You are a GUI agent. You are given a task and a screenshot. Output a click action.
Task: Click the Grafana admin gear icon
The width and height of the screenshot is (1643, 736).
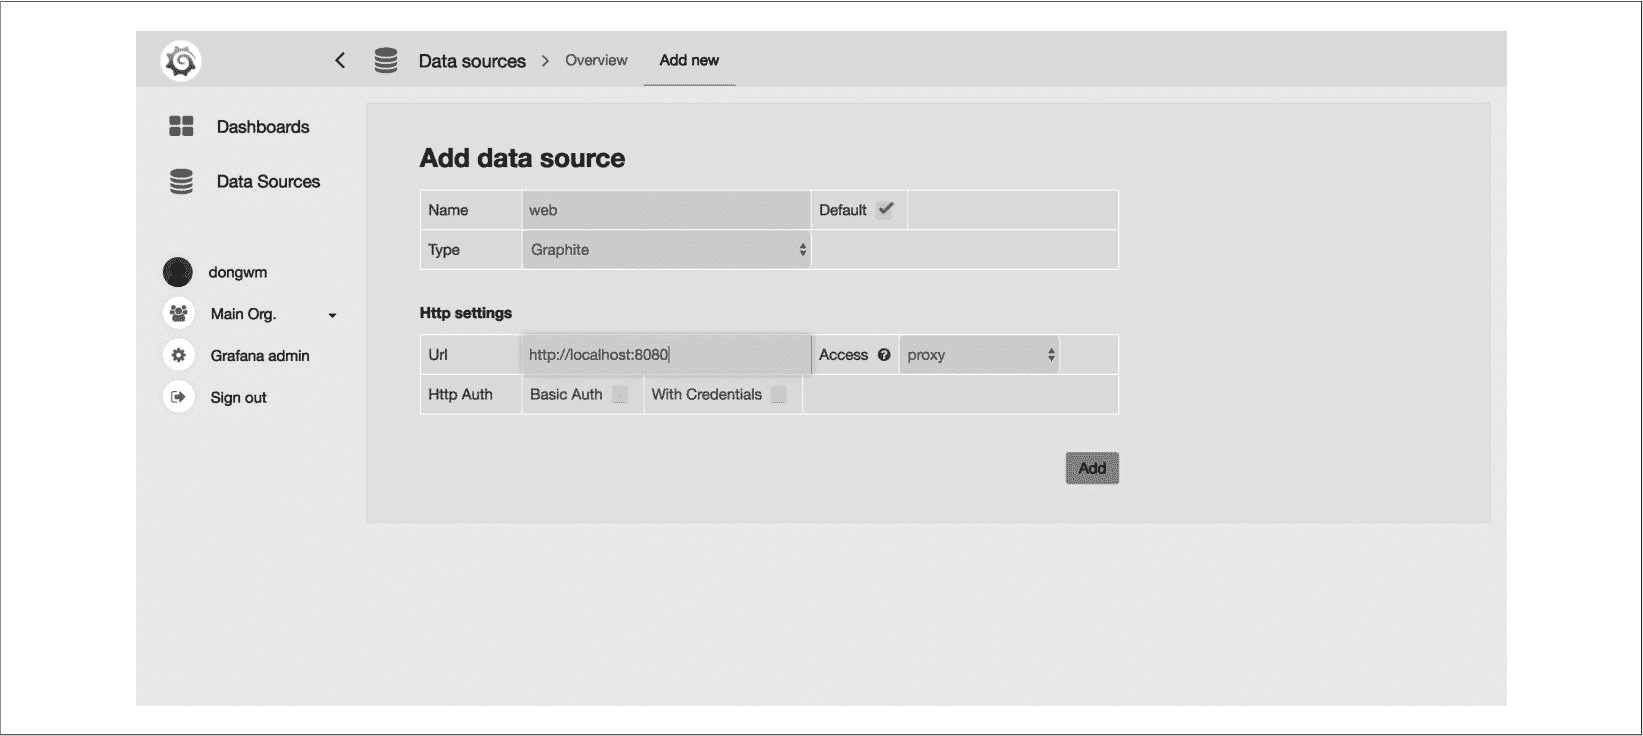point(178,355)
